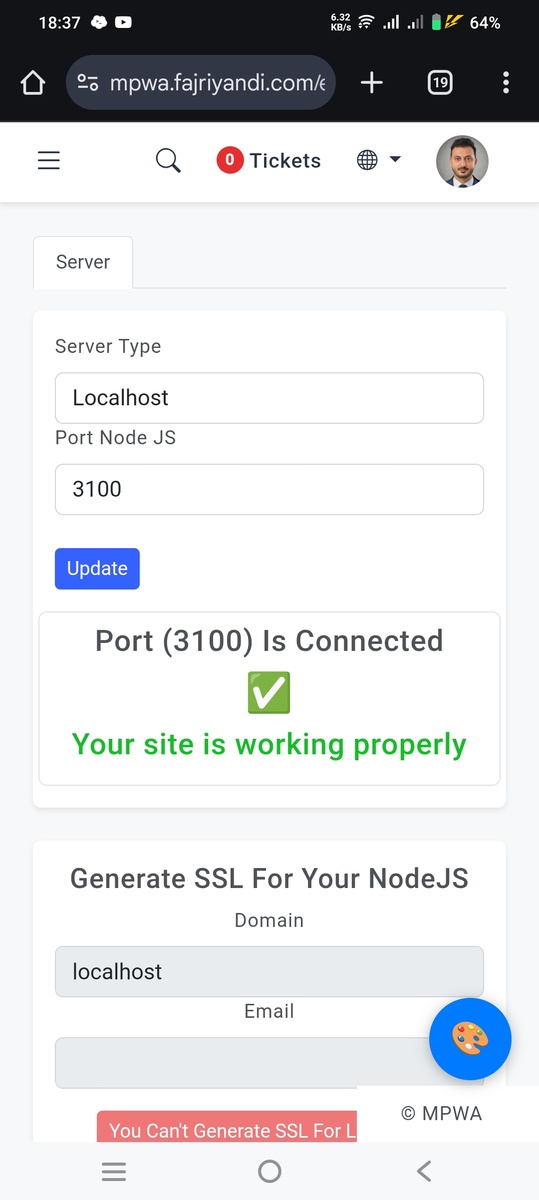539x1200 pixels.
Task: Click the address bar URL text
Action: tap(218, 83)
